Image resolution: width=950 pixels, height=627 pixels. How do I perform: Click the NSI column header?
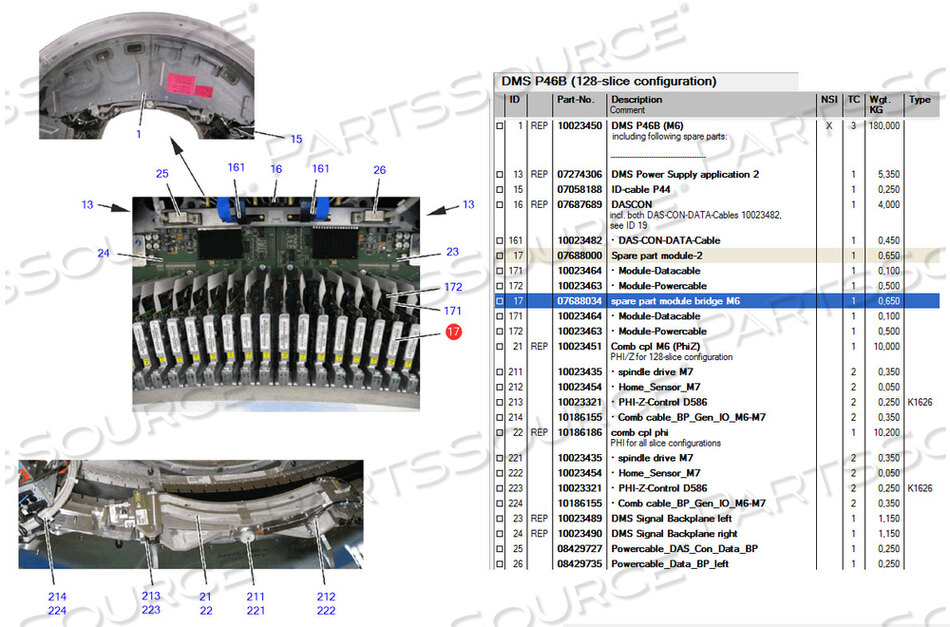click(829, 104)
